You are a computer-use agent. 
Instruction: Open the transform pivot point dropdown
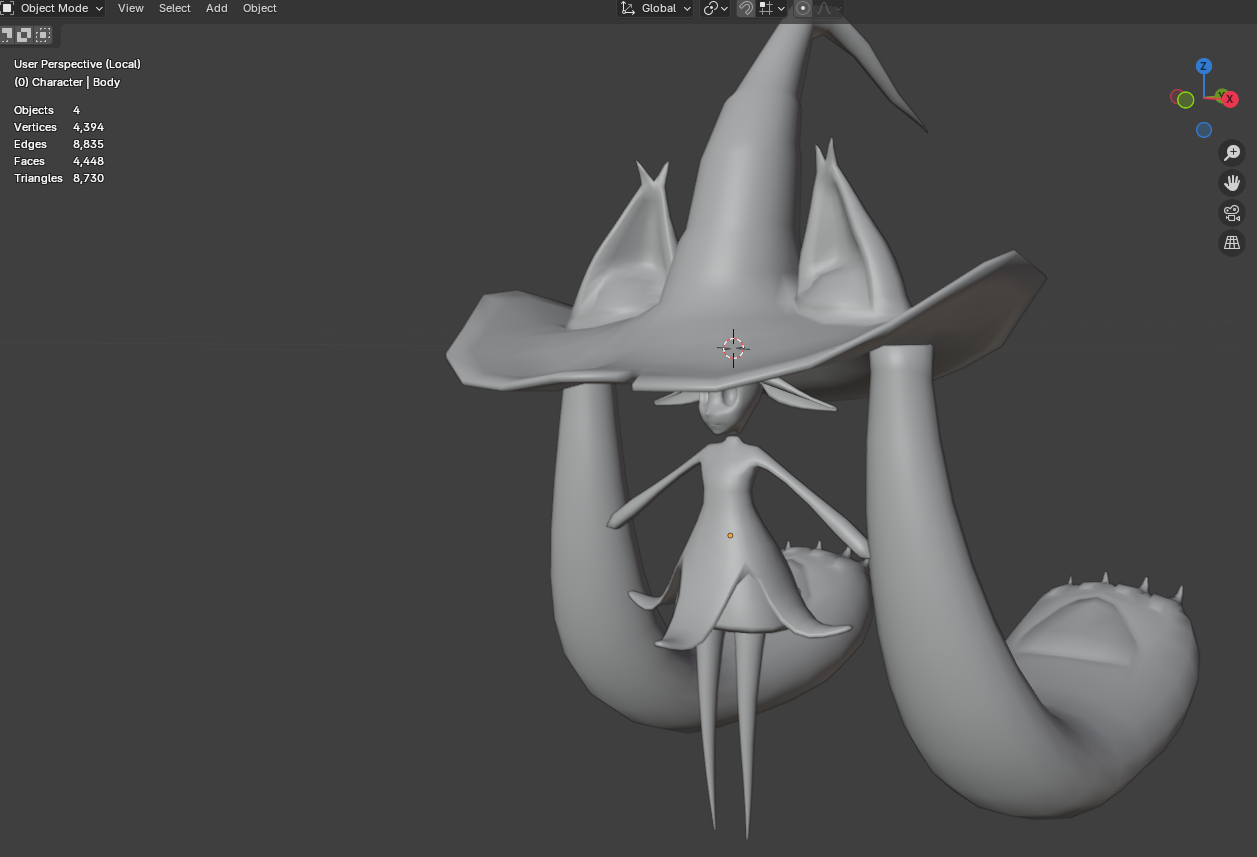point(715,8)
